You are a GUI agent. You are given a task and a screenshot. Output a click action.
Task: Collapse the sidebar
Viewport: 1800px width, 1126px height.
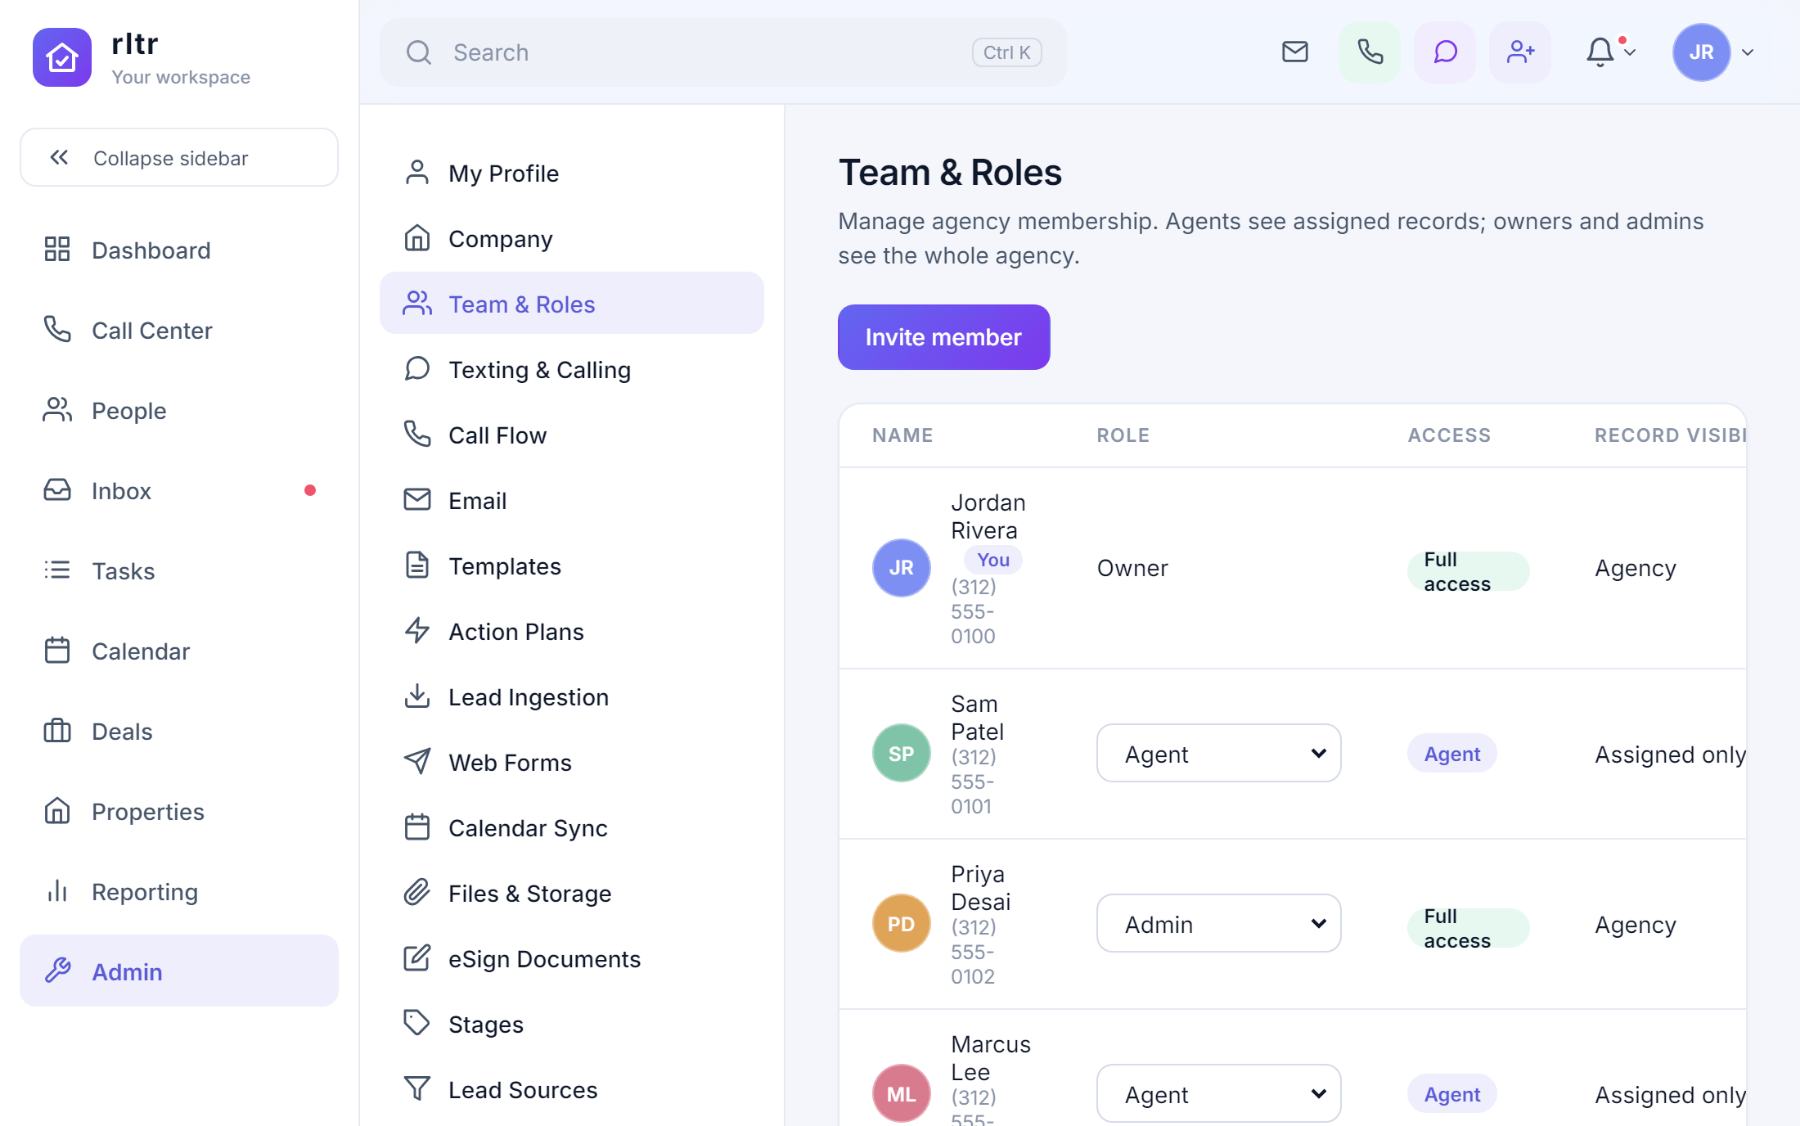(179, 157)
